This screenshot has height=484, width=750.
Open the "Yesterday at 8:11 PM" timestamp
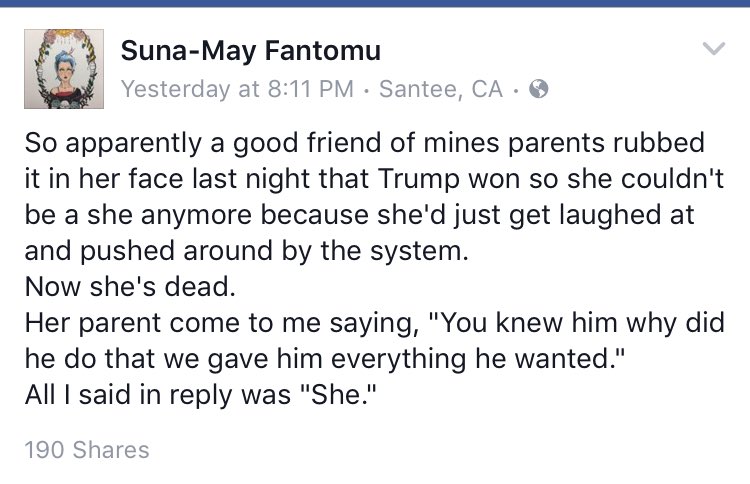[237, 89]
